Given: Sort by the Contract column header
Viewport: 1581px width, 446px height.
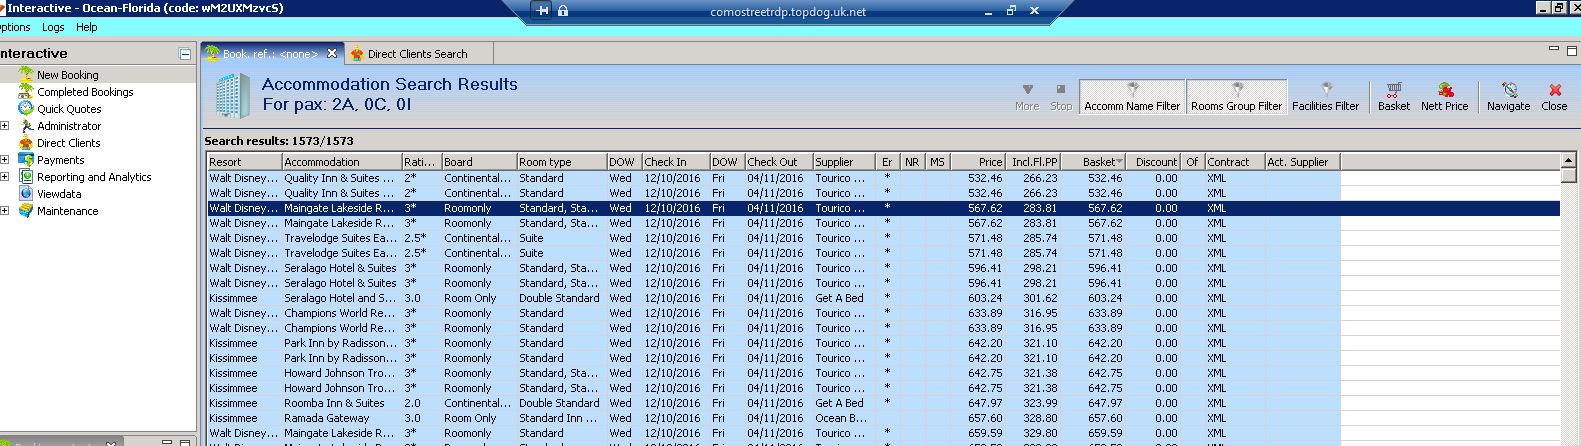Looking at the screenshot, I should point(1233,162).
